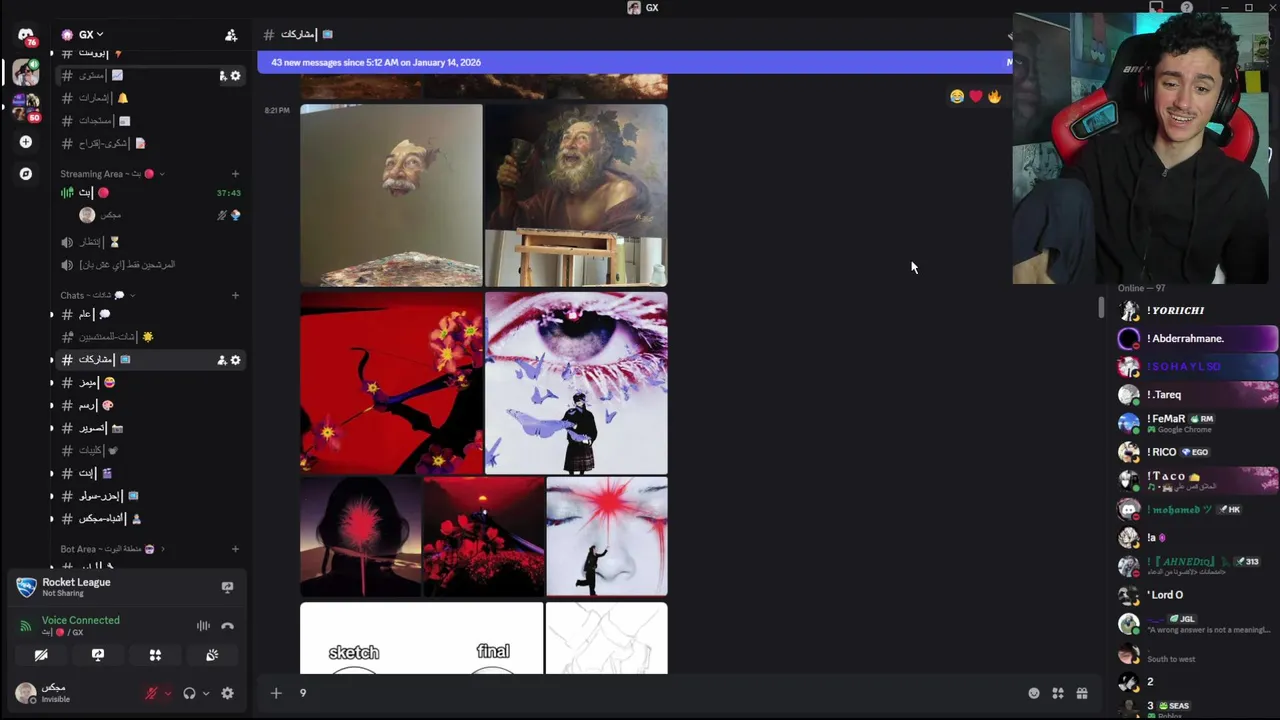
Task: Open the إحزر-سولو channel
Action: (x=150, y=496)
